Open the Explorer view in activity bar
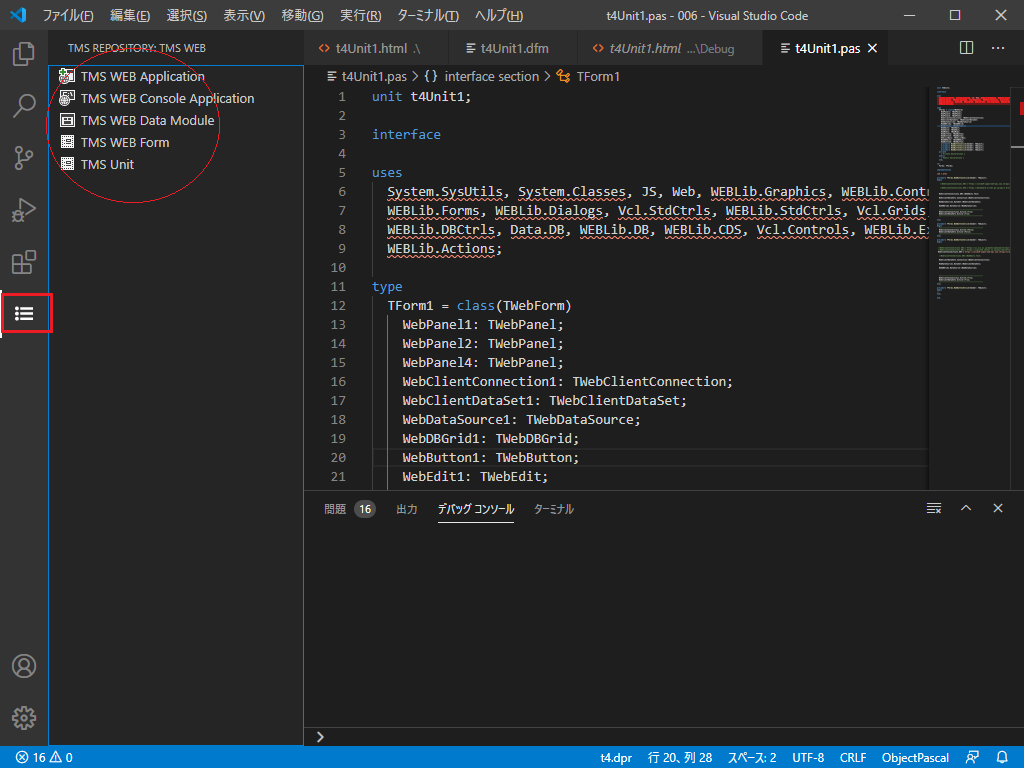1024x768 pixels. click(24, 54)
